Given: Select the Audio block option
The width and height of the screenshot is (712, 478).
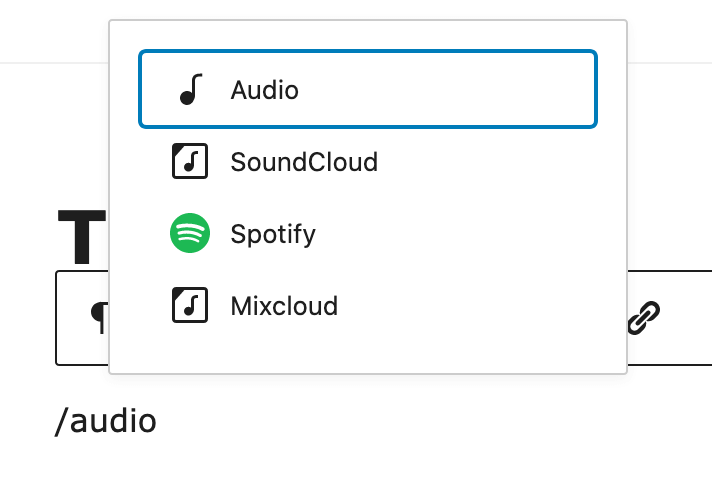Looking at the screenshot, I should [x=368, y=89].
